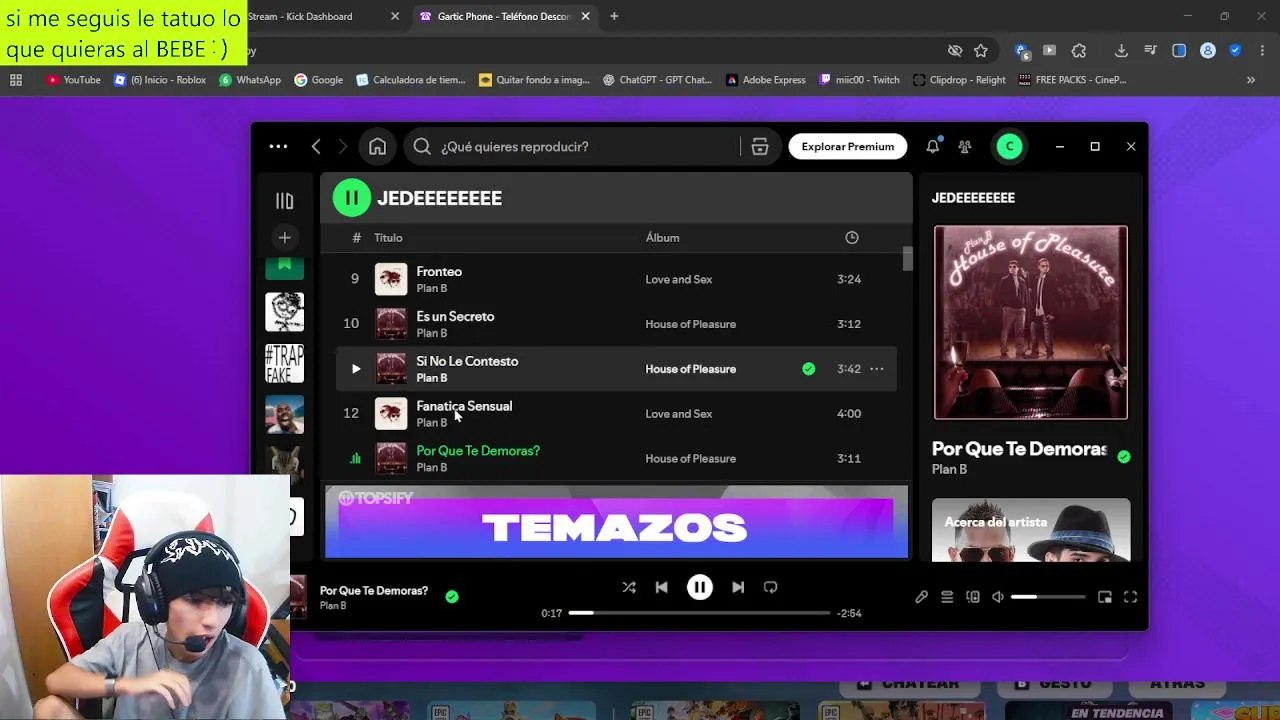1280x720 pixels.
Task: Close the Gartic Phone browser tab
Action: [585, 16]
